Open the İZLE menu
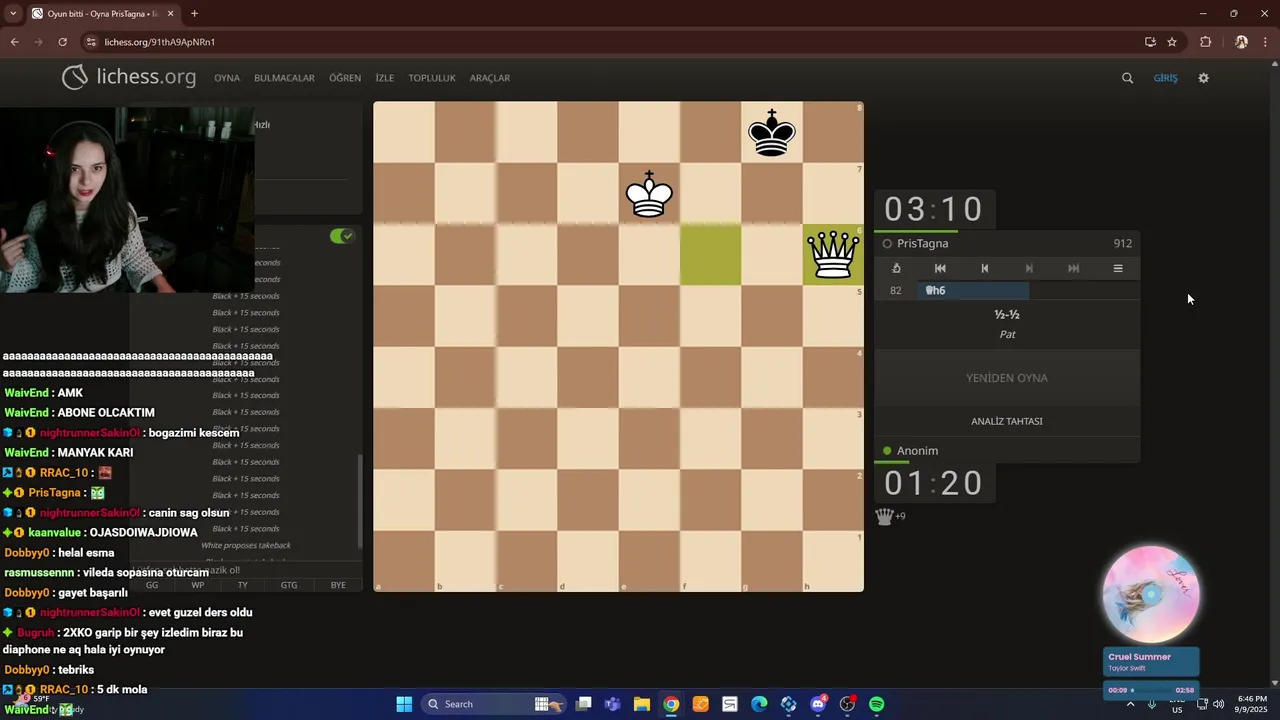This screenshot has height=720, width=1280. coord(384,78)
